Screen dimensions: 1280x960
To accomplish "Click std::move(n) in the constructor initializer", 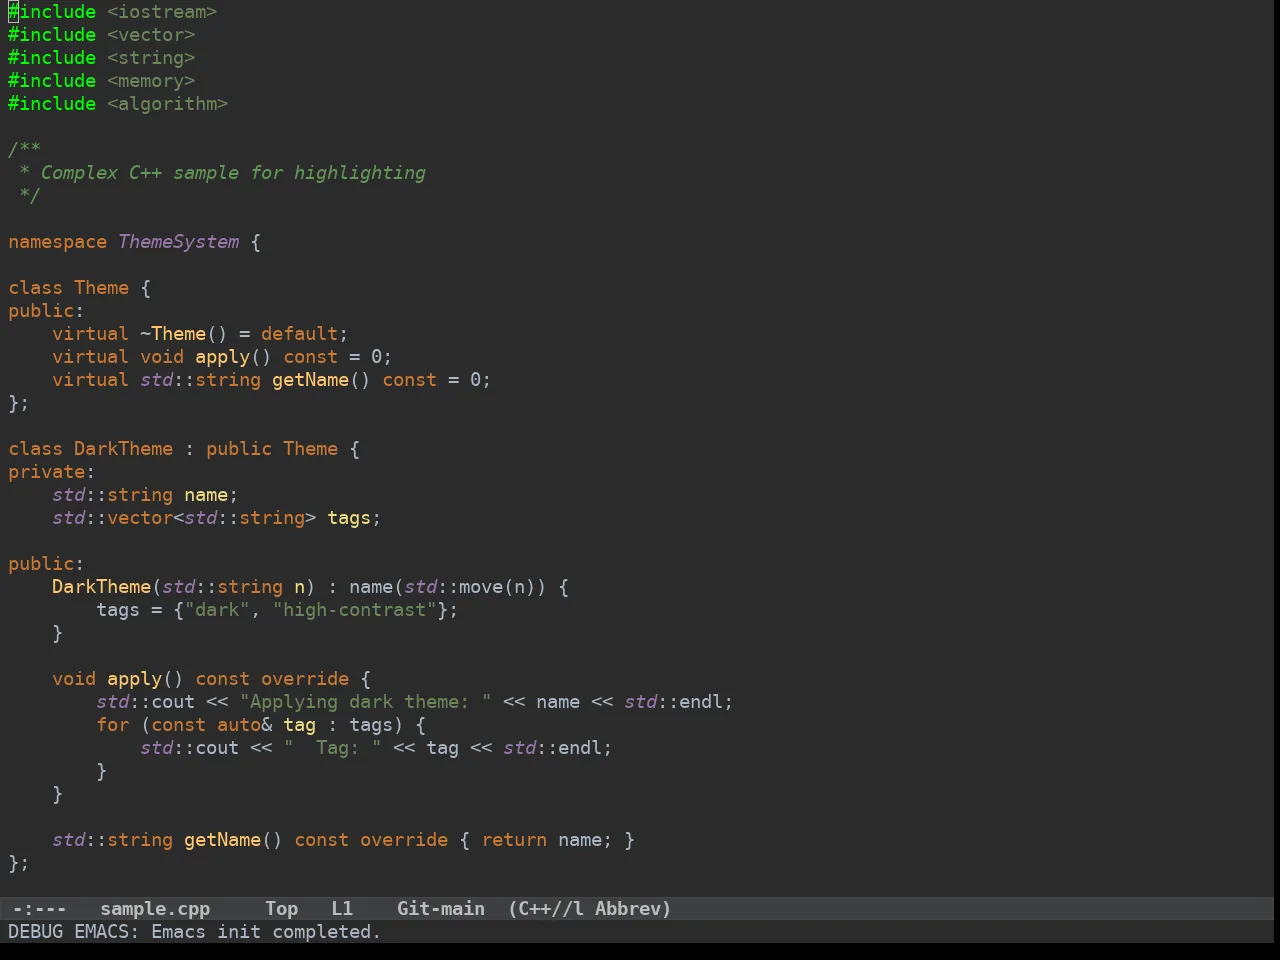I will point(470,587).
